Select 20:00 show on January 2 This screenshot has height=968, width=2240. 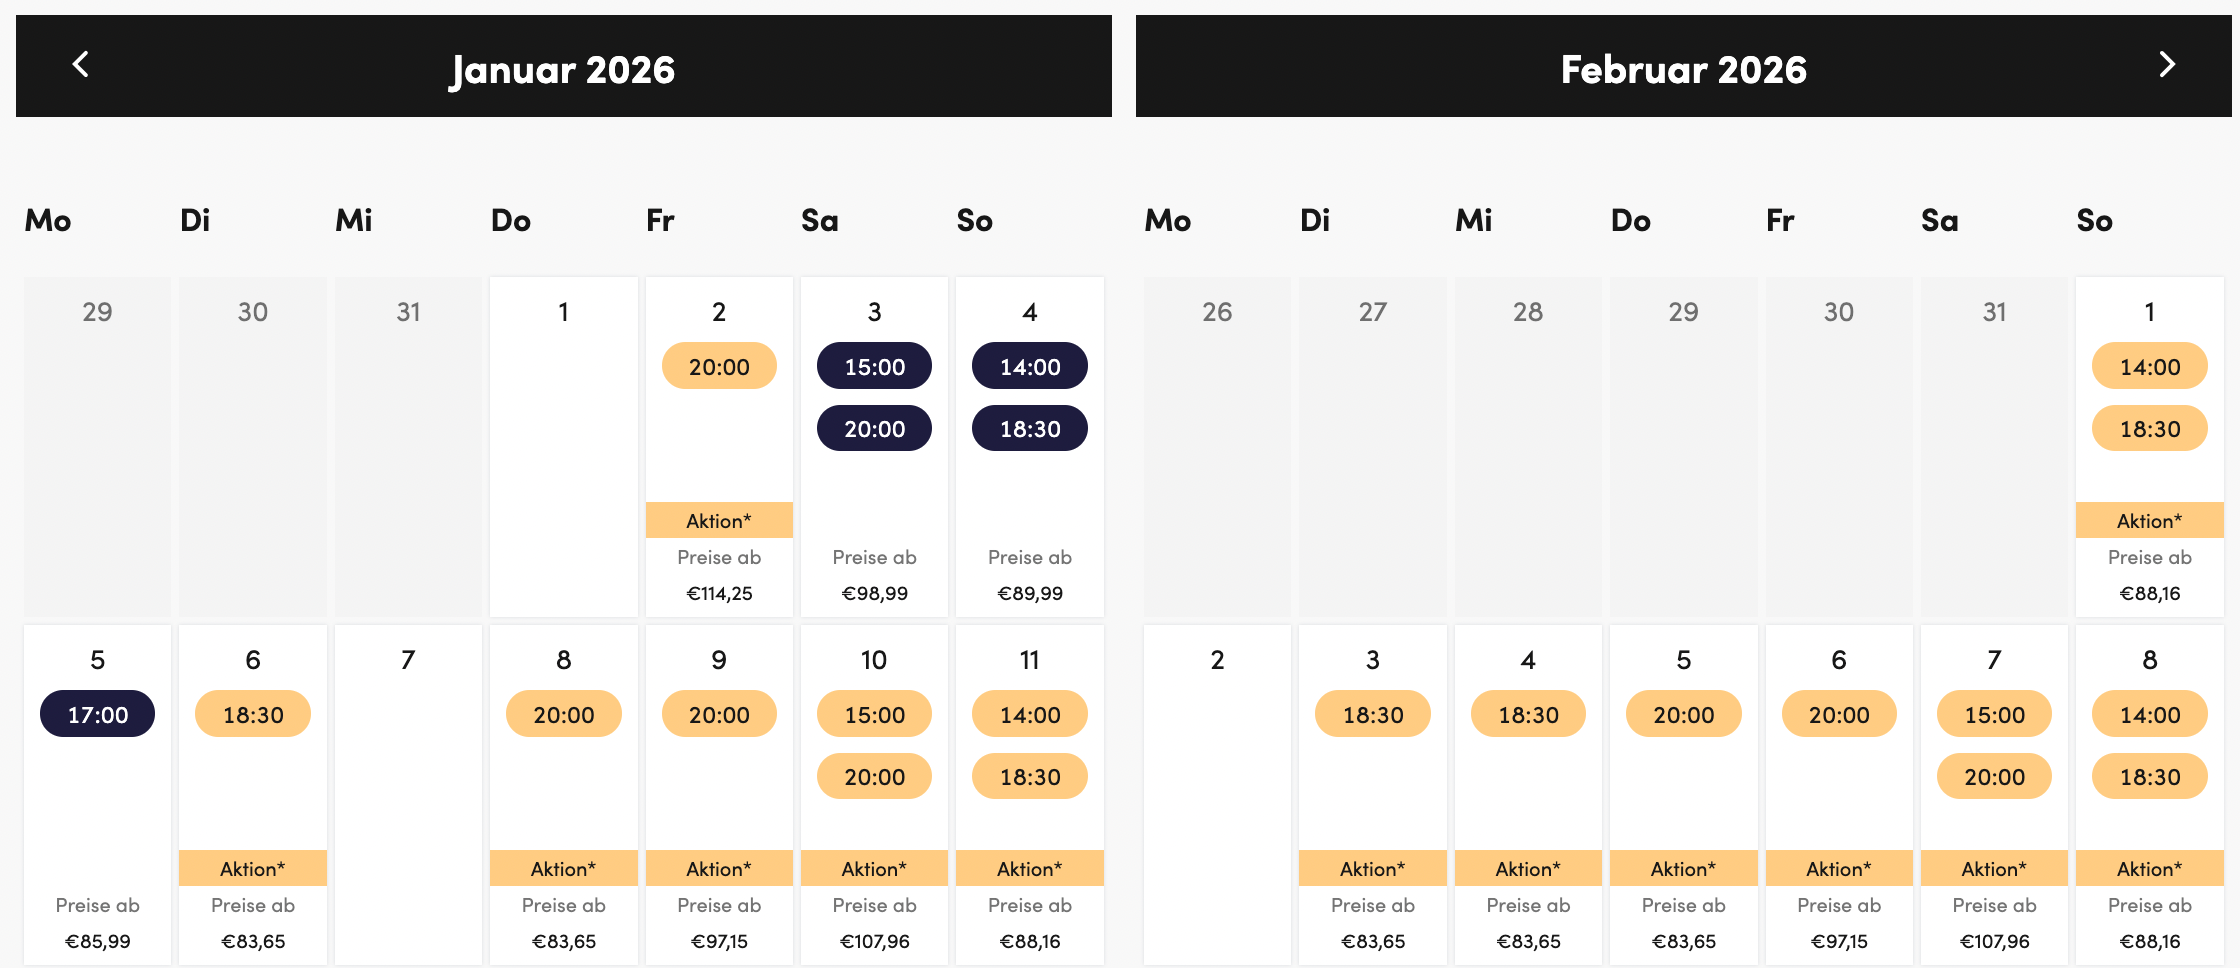pos(719,367)
